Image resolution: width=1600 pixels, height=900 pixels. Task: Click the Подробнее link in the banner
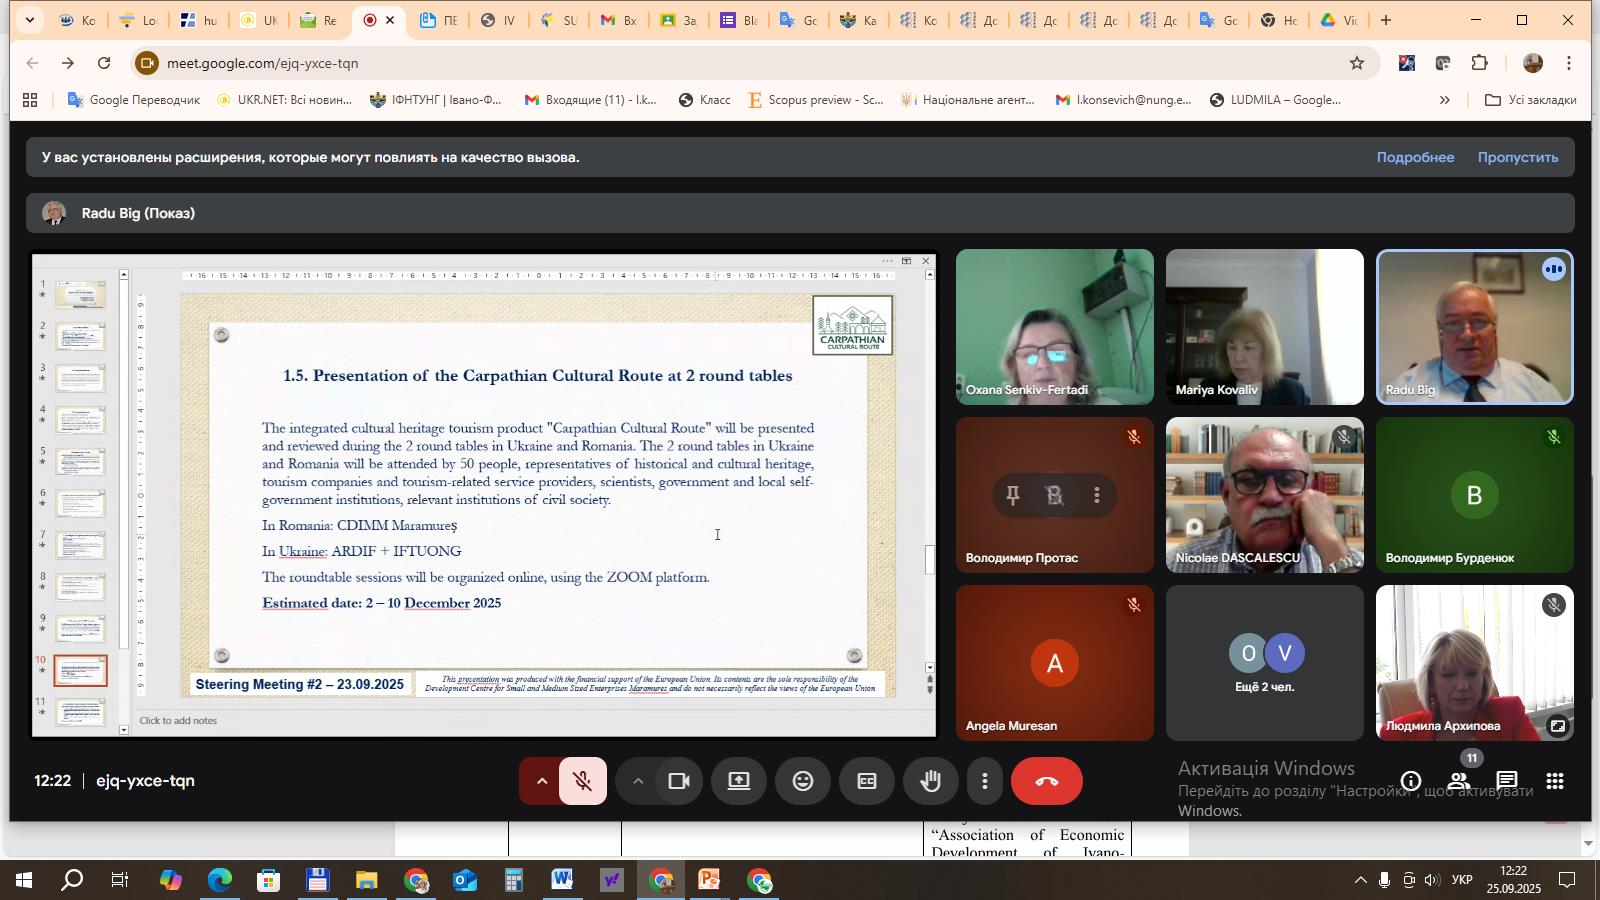(x=1415, y=157)
